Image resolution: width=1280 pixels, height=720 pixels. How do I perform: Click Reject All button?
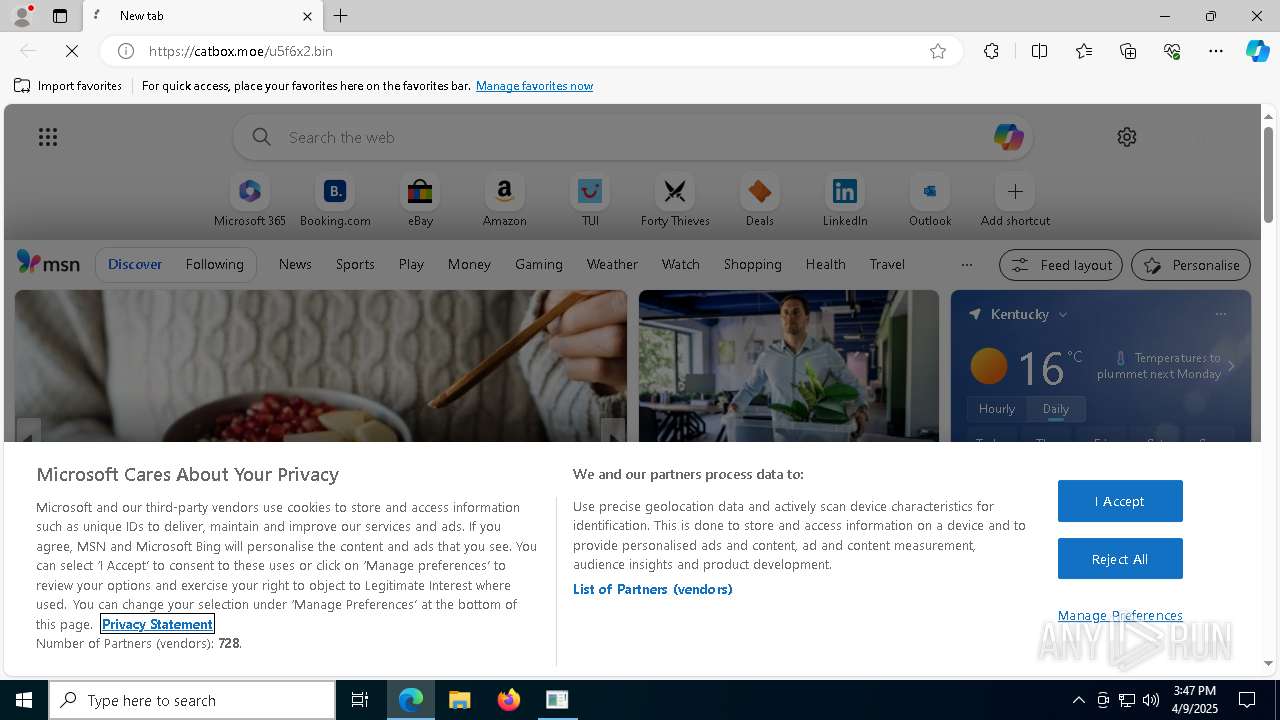pos(1120,559)
